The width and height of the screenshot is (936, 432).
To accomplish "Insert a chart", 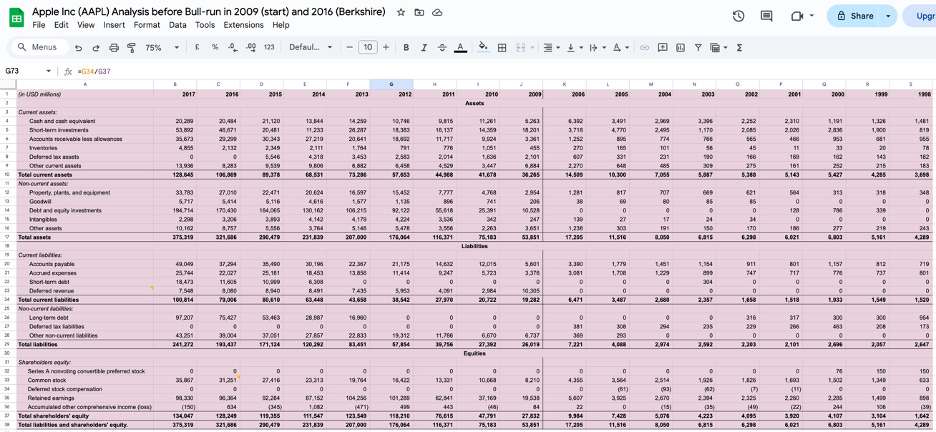I will point(680,47).
